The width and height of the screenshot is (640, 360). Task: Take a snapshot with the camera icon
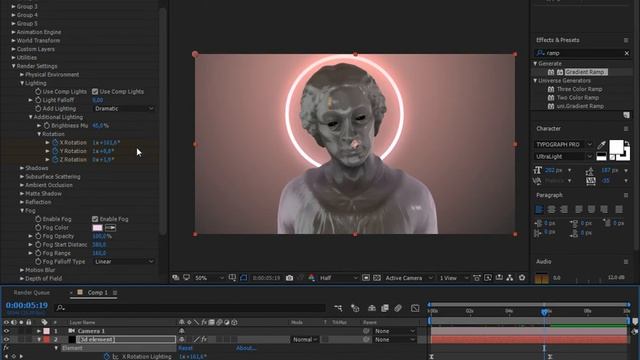[289, 278]
